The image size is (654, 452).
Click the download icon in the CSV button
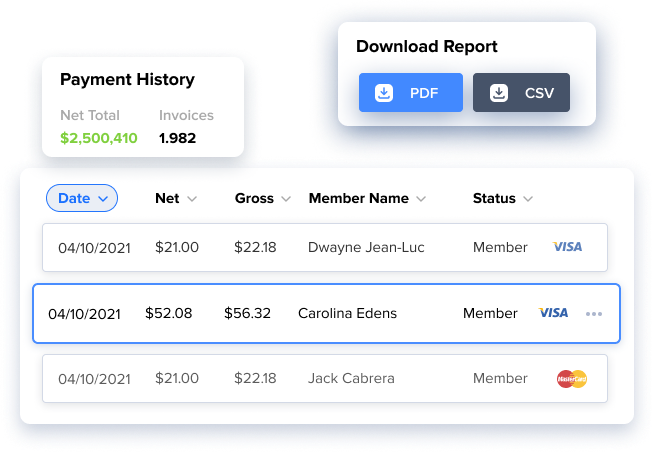(x=498, y=93)
